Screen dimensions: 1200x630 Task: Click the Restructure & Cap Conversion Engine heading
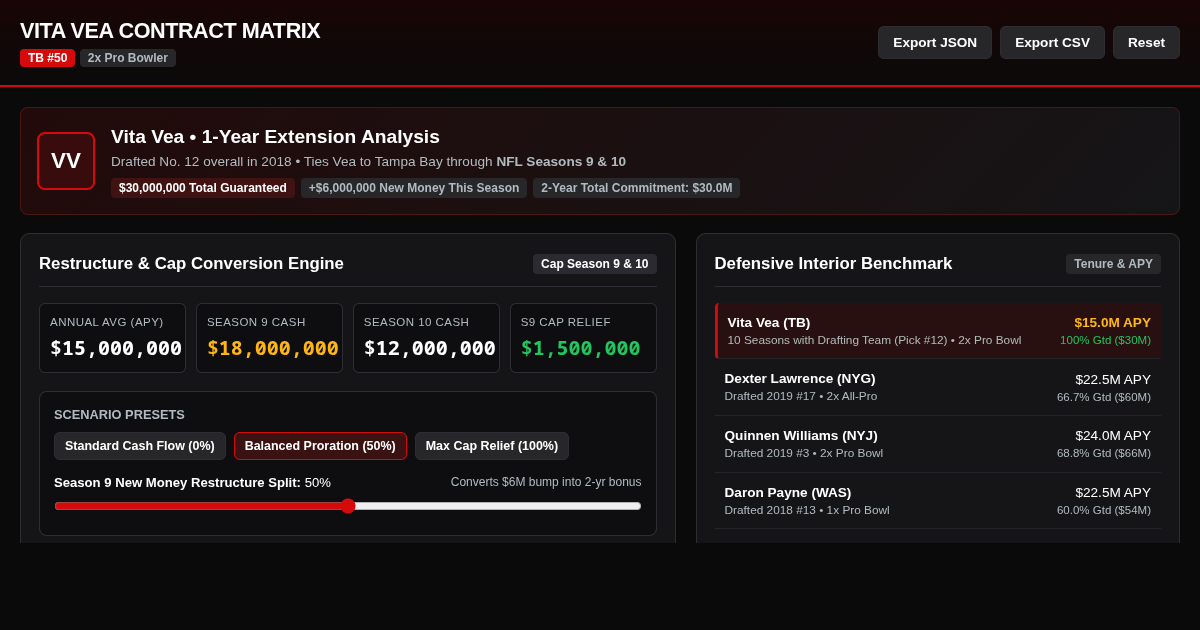[191, 264]
